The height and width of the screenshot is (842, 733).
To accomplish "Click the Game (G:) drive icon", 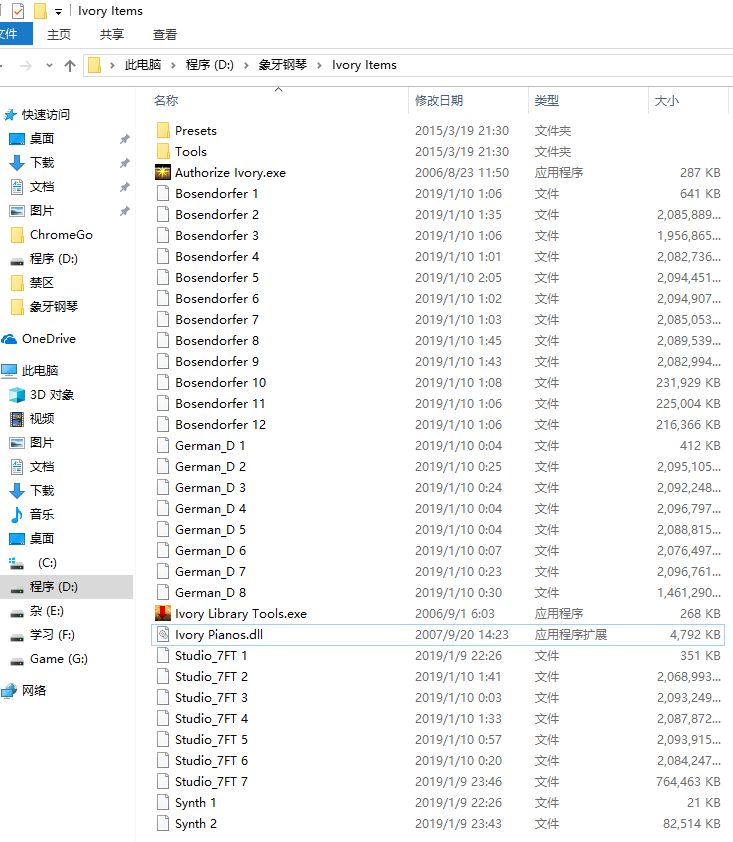I will (x=17, y=660).
